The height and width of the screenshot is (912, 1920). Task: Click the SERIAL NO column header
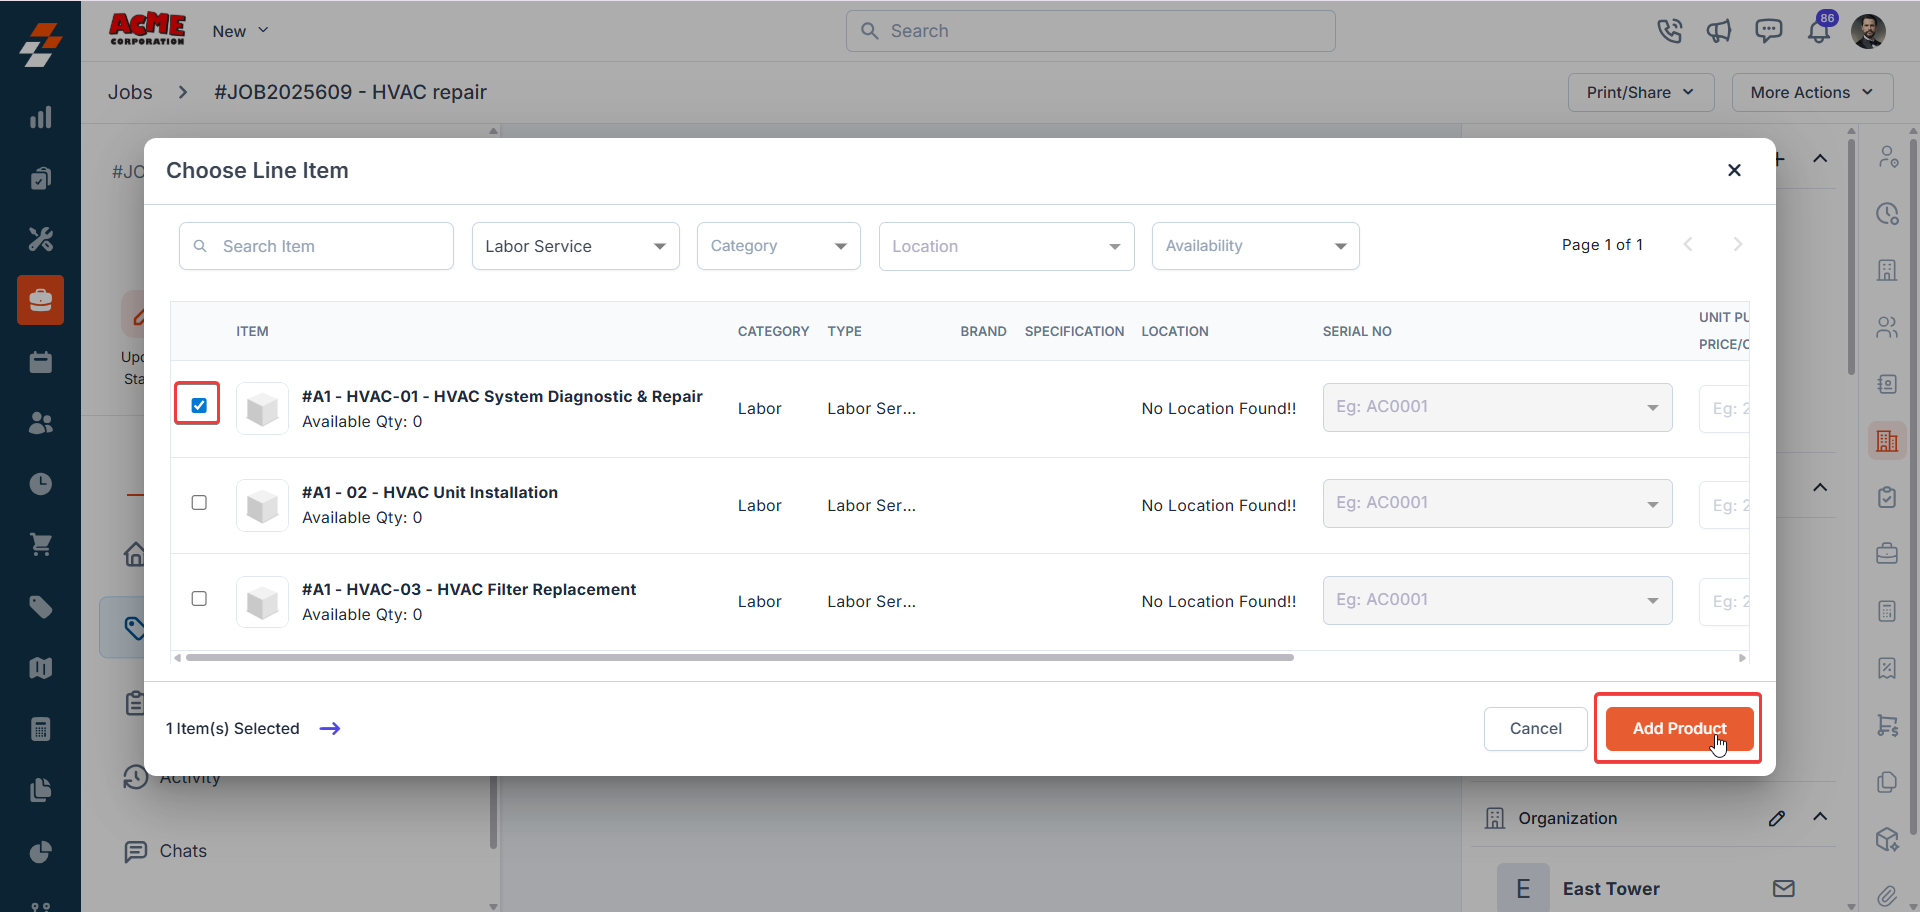(1357, 331)
